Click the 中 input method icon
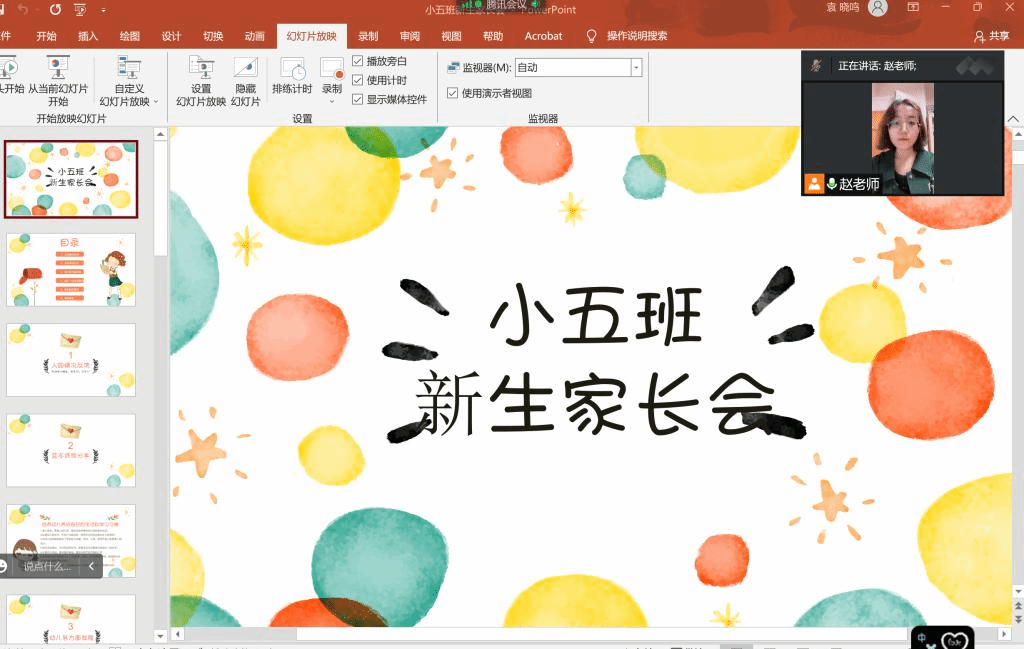 coord(921,638)
